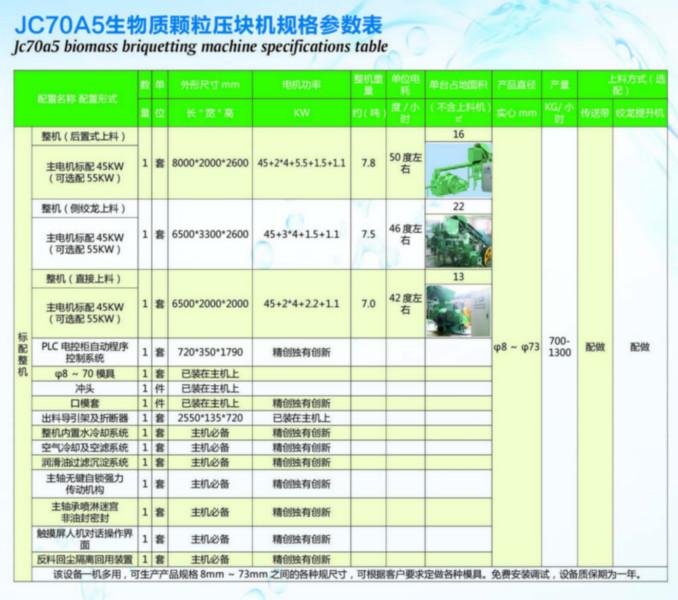Click the row label '整机（后置式上料）'

84,137
